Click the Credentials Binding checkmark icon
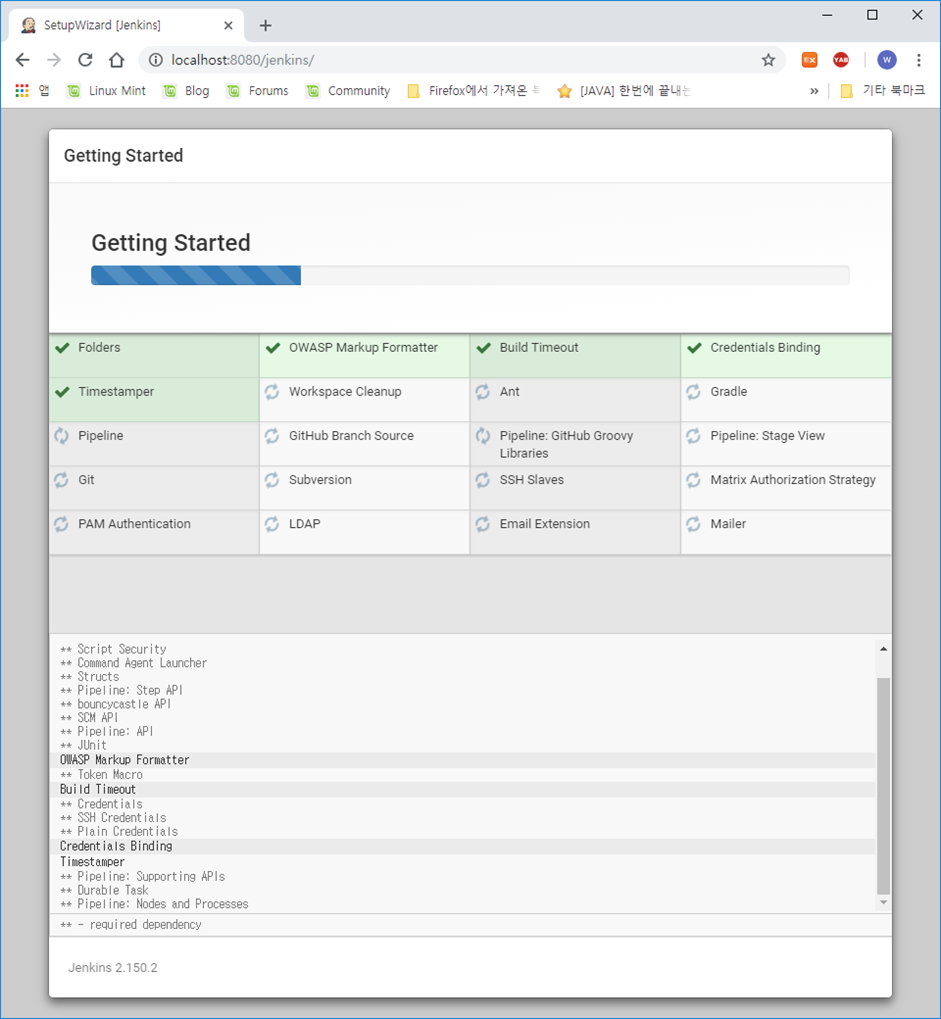The image size is (941, 1019). coord(694,348)
